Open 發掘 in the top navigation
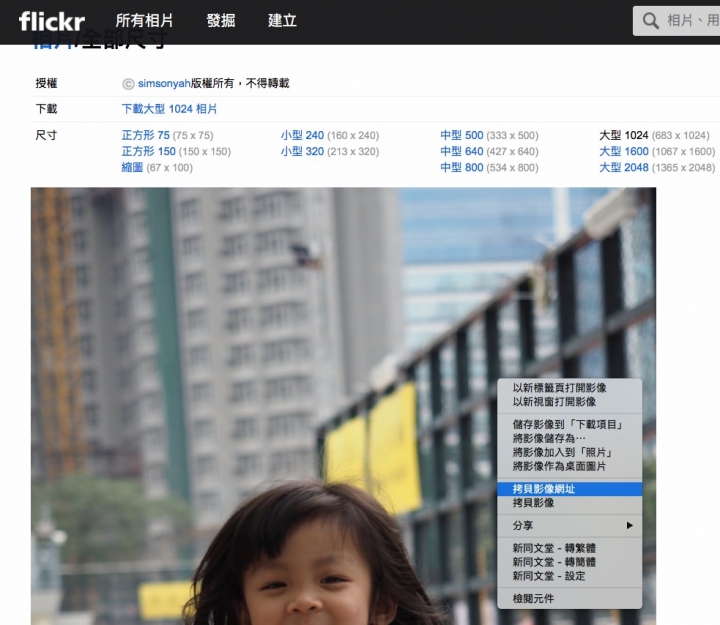Screen dimensions: 720x625 [x=221, y=21]
